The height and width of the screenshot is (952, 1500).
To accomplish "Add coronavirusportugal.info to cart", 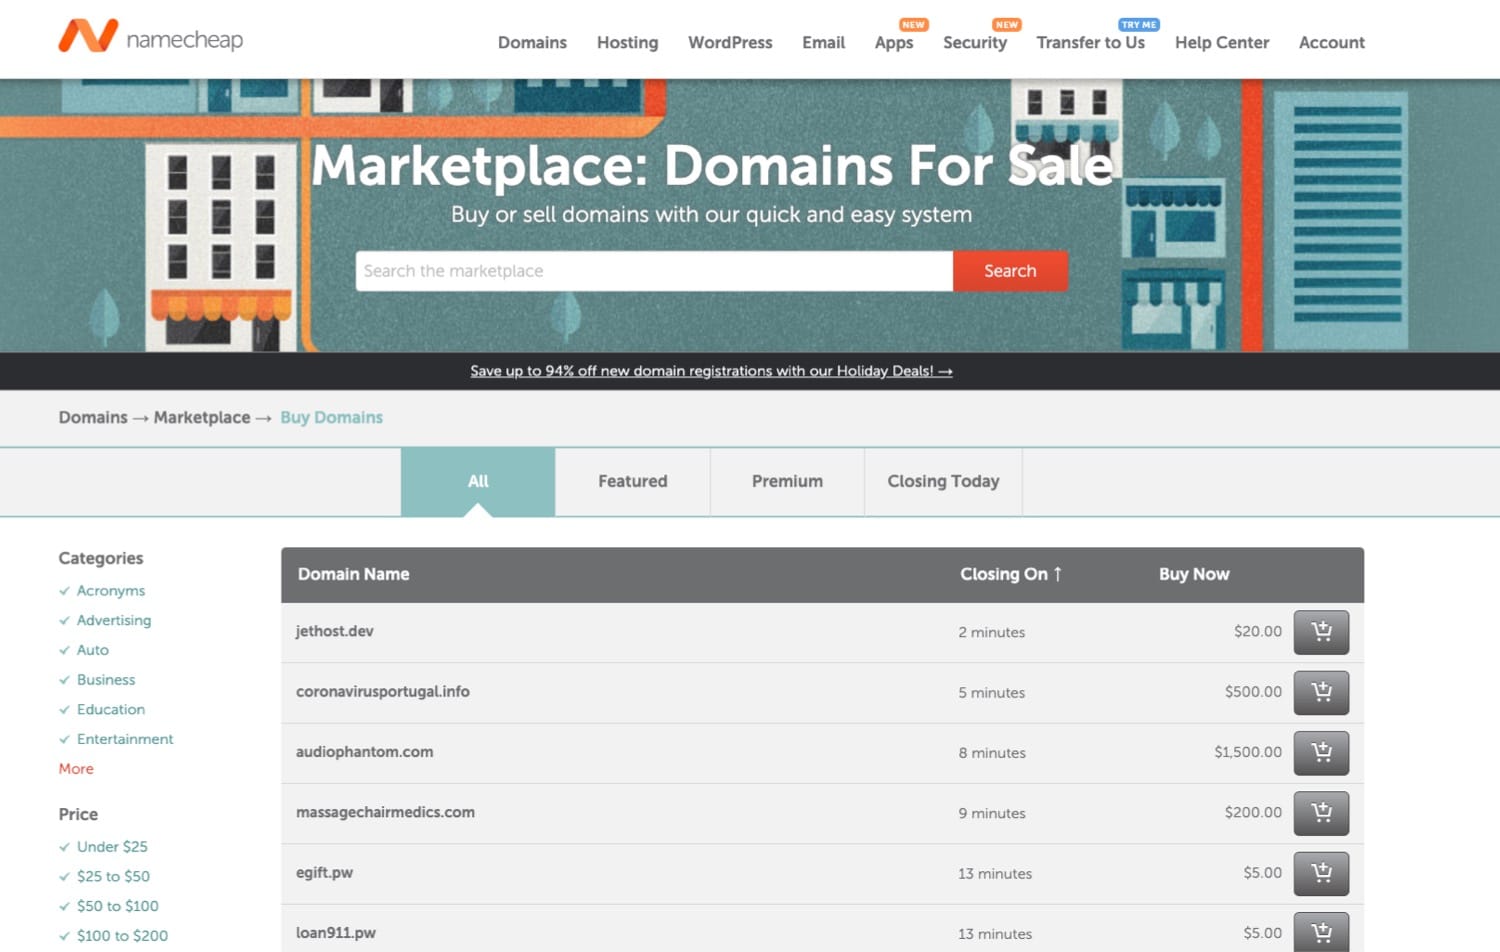I will point(1321,692).
